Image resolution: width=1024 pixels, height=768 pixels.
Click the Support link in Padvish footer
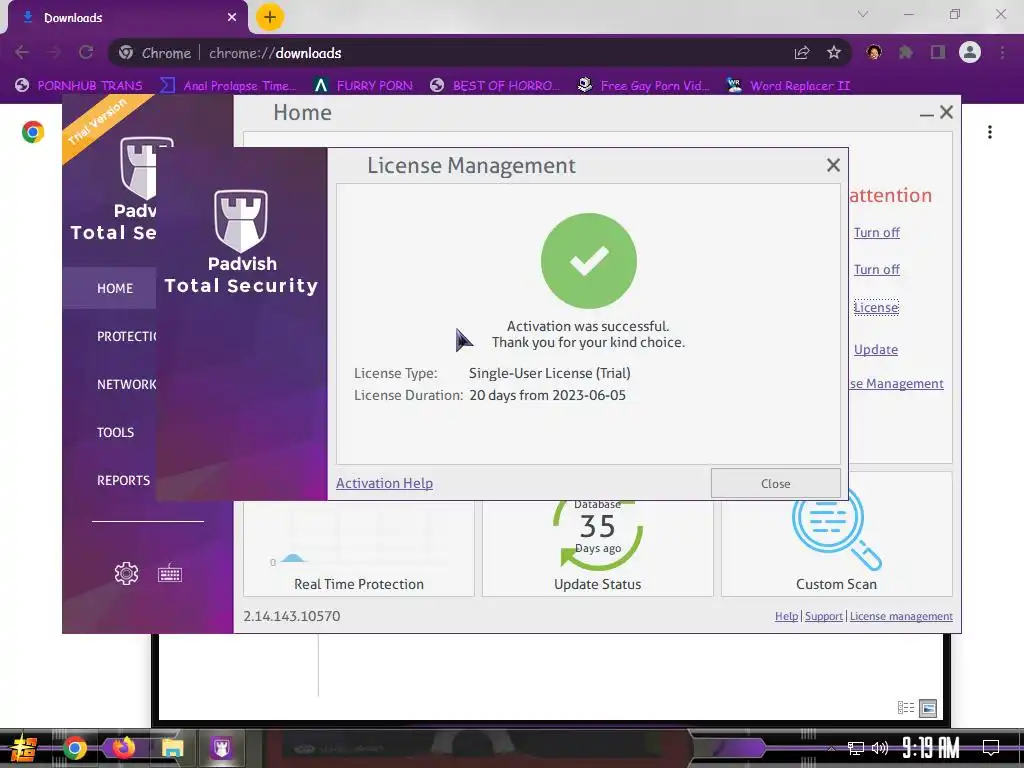click(x=824, y=616)
